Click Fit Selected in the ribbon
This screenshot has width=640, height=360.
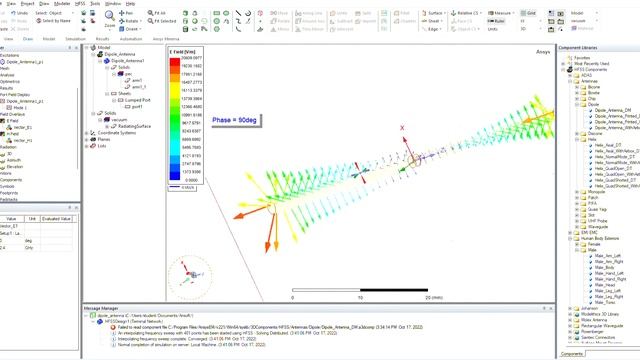162,21
